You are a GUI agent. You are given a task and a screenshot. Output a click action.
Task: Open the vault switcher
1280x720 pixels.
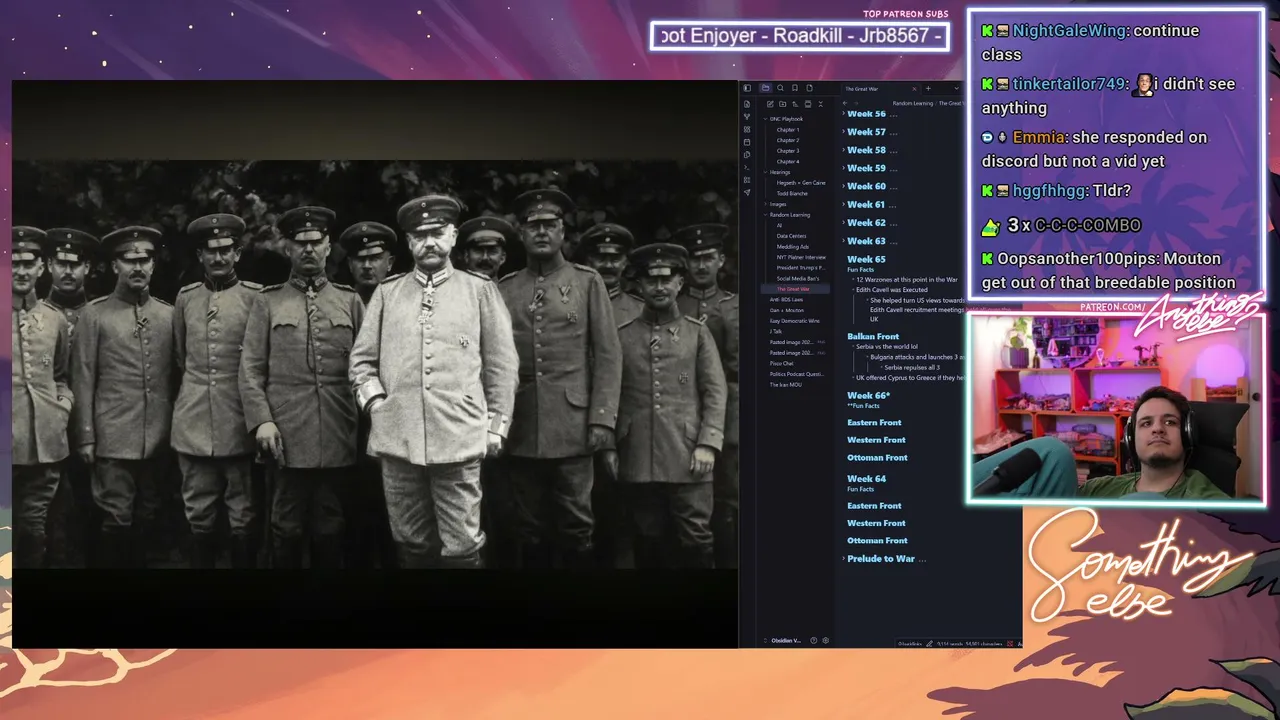pos(783,640)
